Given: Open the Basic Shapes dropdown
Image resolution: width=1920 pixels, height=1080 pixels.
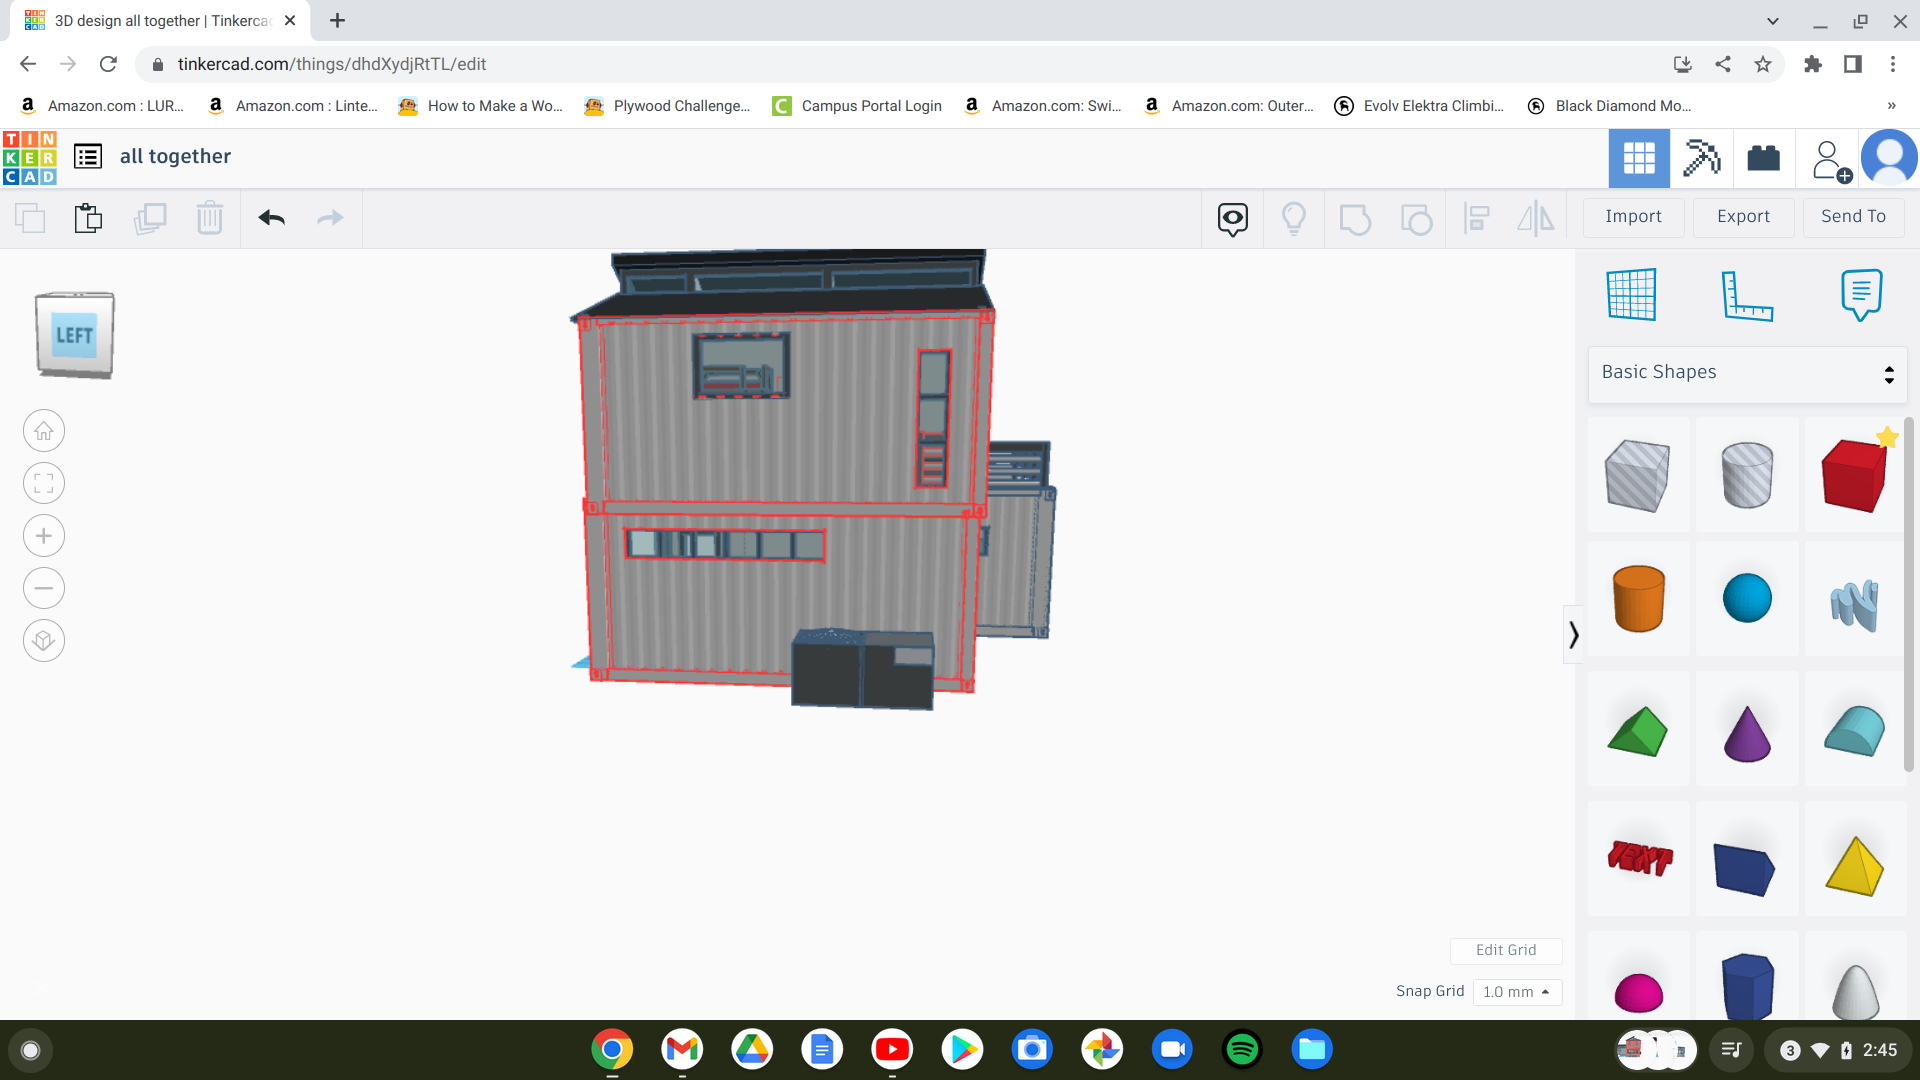Looking at the screenshot, I should (1745, 372).
